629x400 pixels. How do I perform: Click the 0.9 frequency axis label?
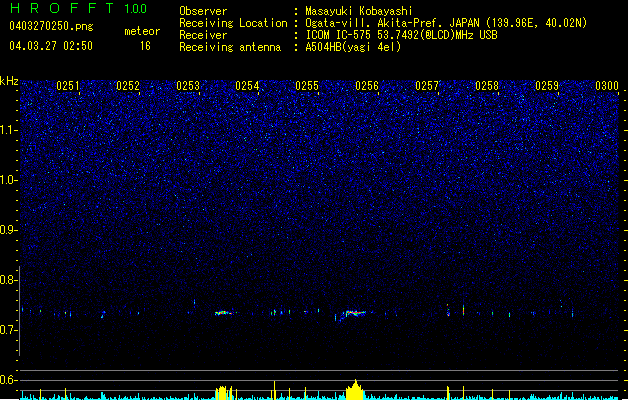pos(8,230)
